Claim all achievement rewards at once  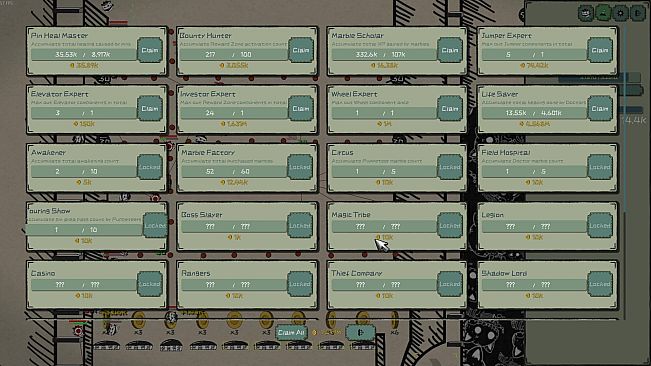291,332
